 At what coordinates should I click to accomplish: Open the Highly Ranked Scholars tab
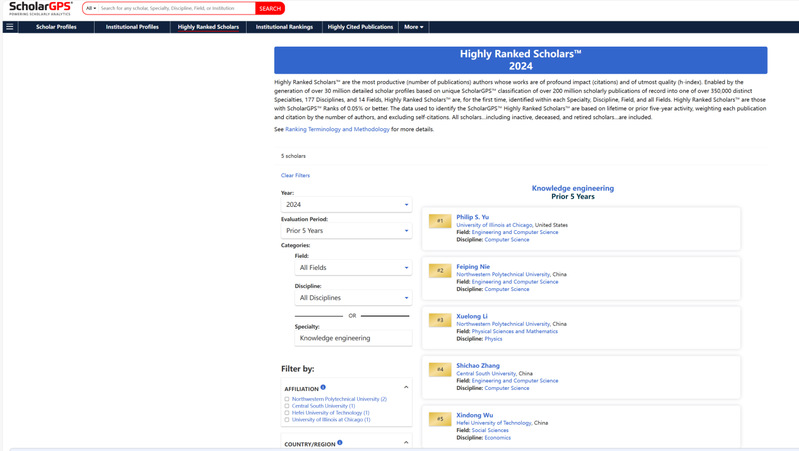point(208,27)
